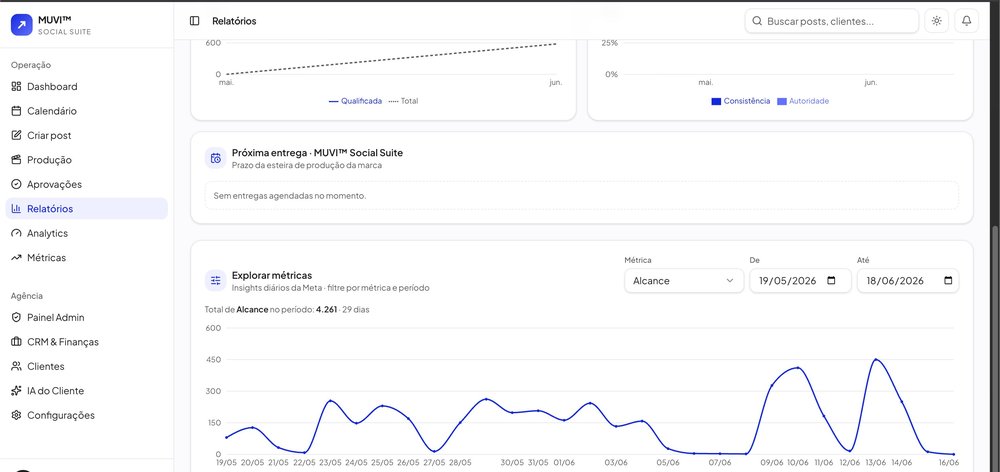Viewport: 1000px width, 472px height.
Task: Click the 10/06 data point on chart
Action: [798, 368]
